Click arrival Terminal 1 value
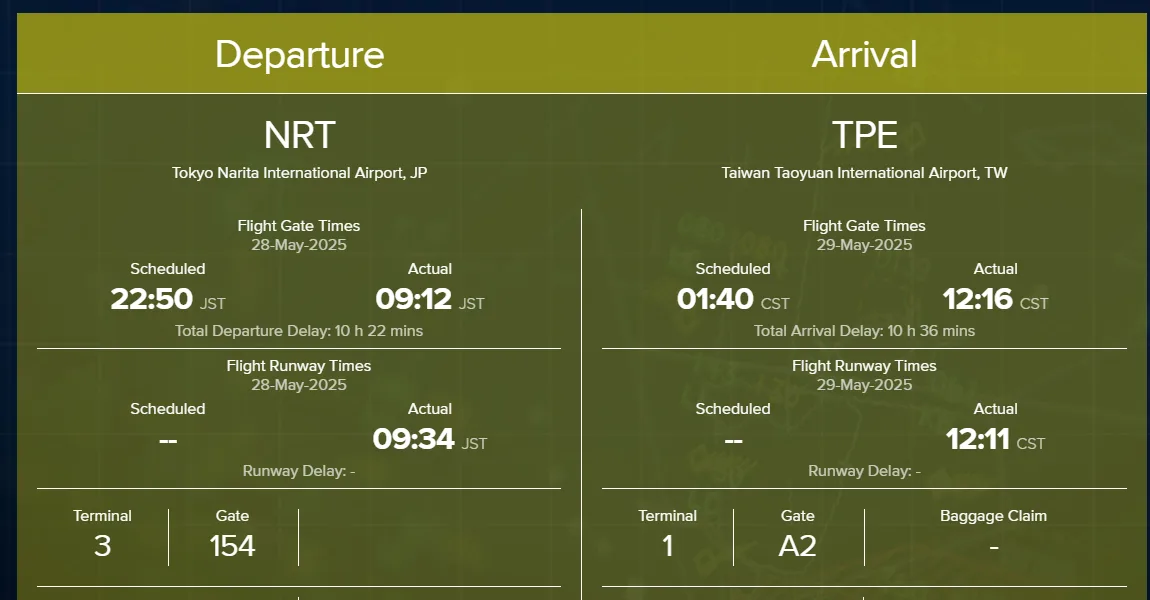The width and height of the screenshot is (1150, 600). 667,546
